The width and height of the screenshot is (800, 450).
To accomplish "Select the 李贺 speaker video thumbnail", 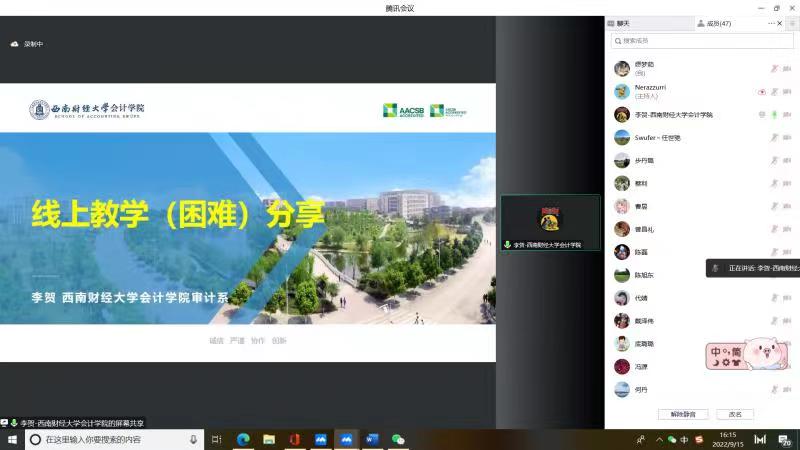I will tap(550, 222).
